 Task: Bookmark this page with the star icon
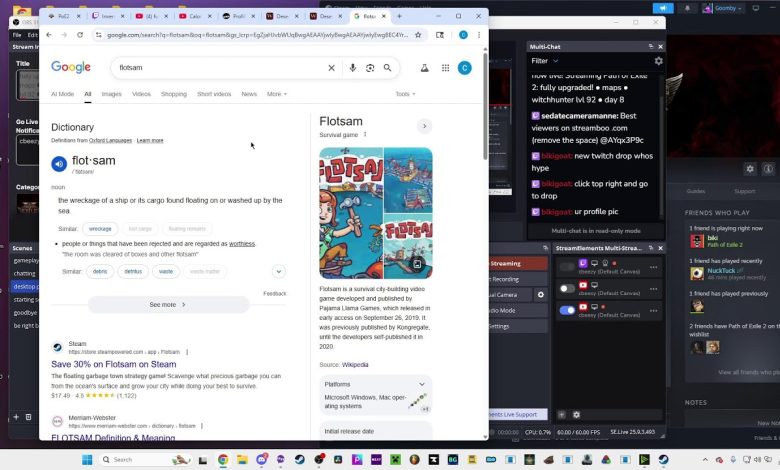419,35
